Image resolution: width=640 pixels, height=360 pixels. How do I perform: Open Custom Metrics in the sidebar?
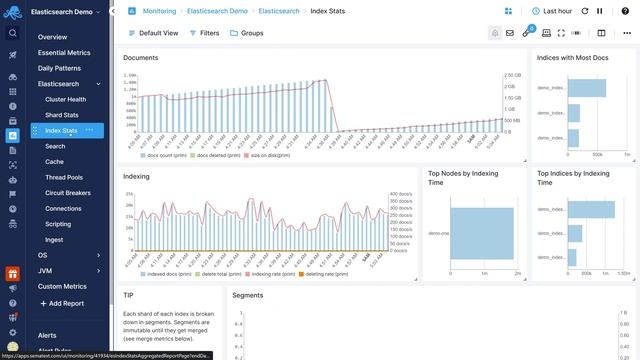pos(62,286)
